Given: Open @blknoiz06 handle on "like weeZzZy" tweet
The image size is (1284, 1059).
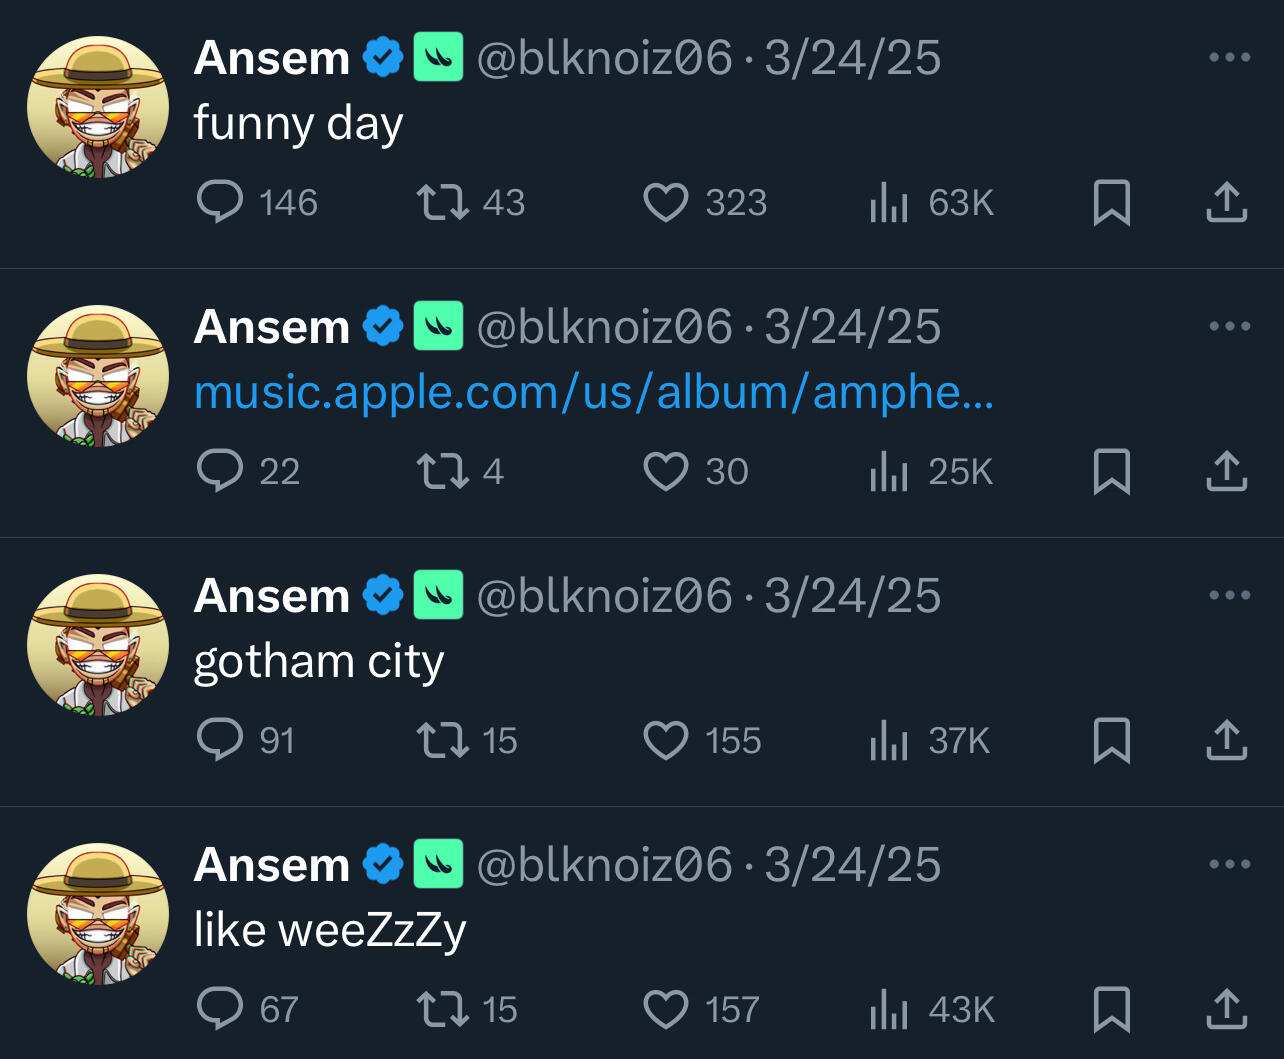Looking at the screenshot, I should (x=605, y=865).
